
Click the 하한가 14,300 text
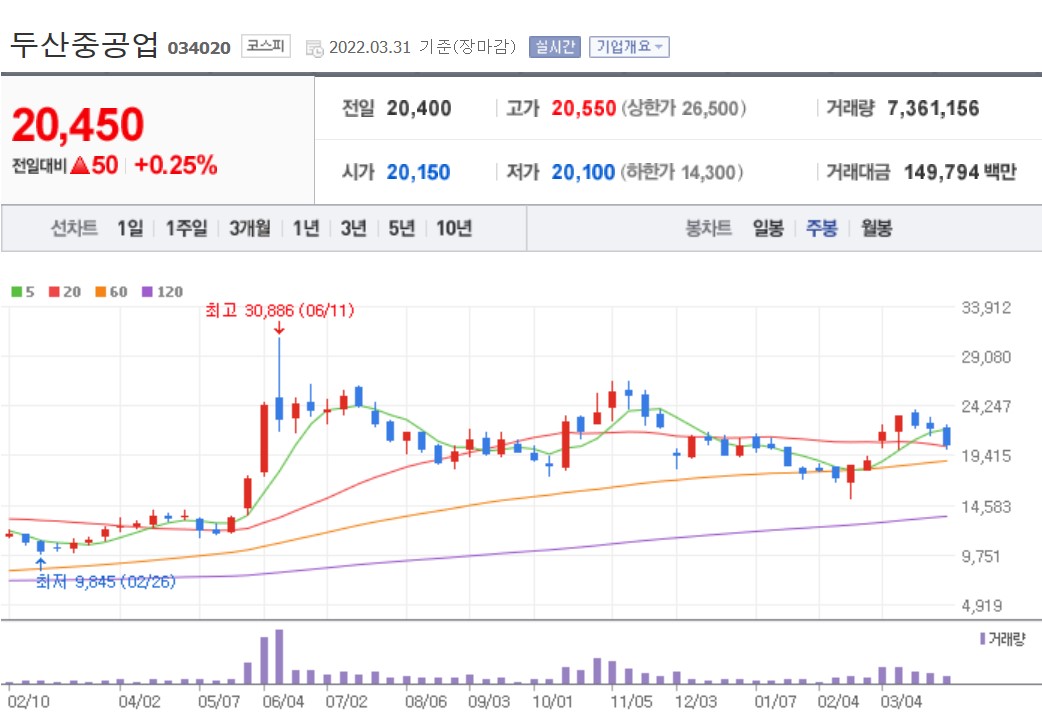tap(681, 172)
